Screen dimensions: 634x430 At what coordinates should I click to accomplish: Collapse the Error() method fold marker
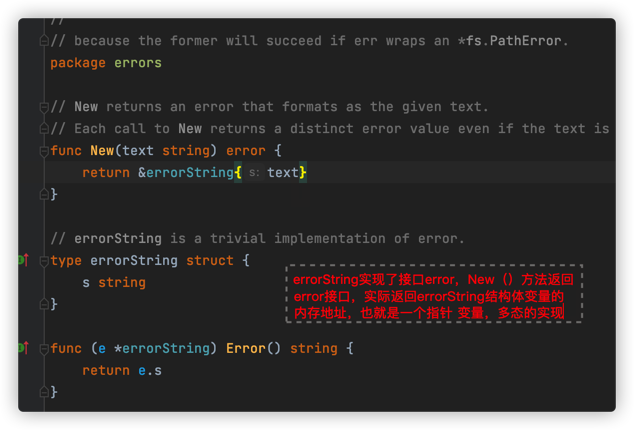tap(44, 349)
